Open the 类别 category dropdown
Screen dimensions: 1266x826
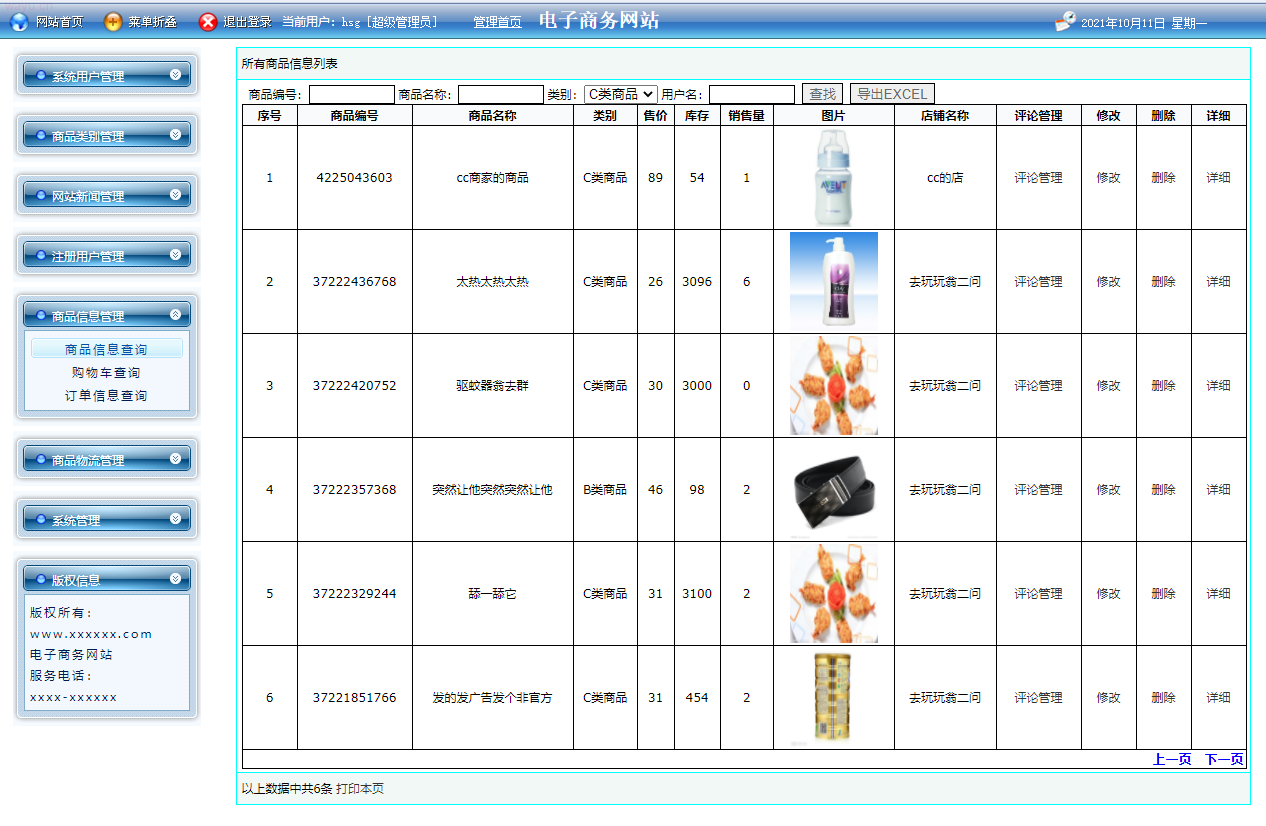(620, 94)
